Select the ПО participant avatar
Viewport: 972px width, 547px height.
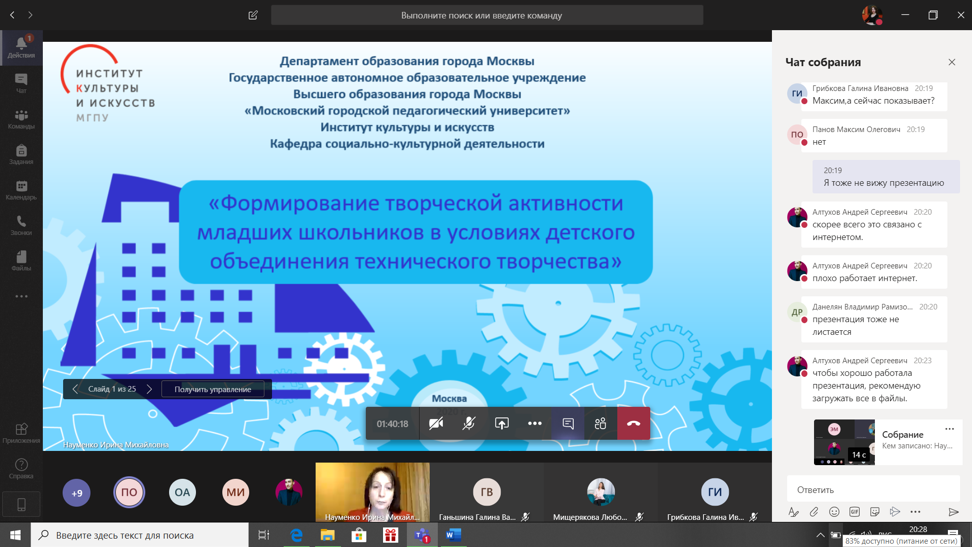pyautogui.click(x=129, y=492)
